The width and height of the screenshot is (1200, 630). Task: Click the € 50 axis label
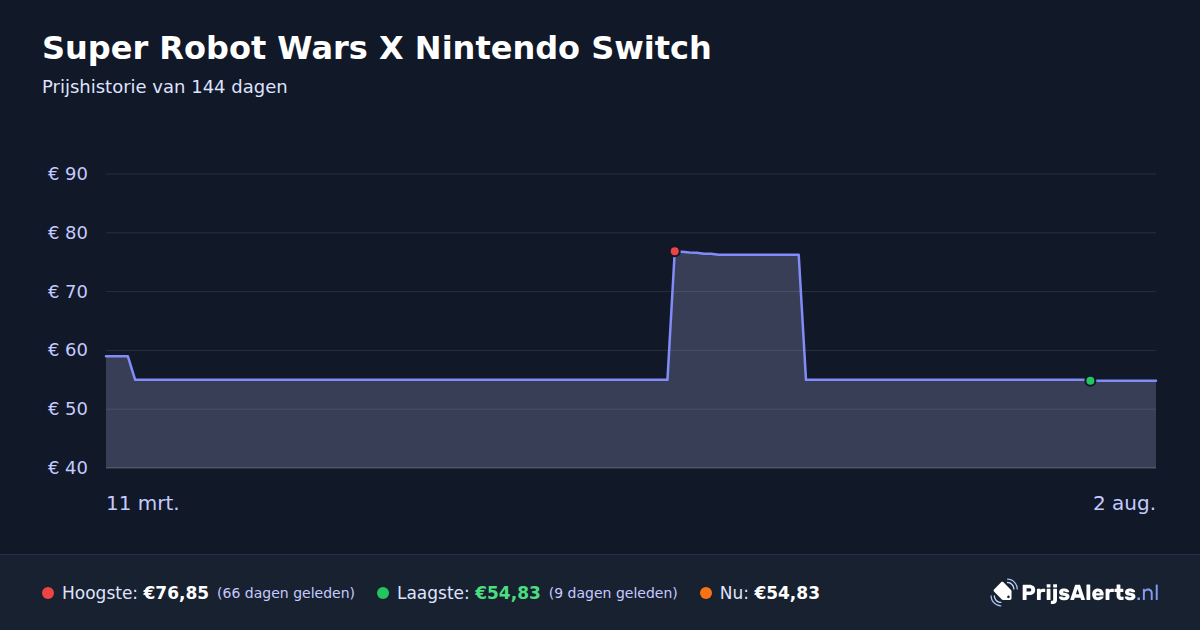[x=68, y=409]
